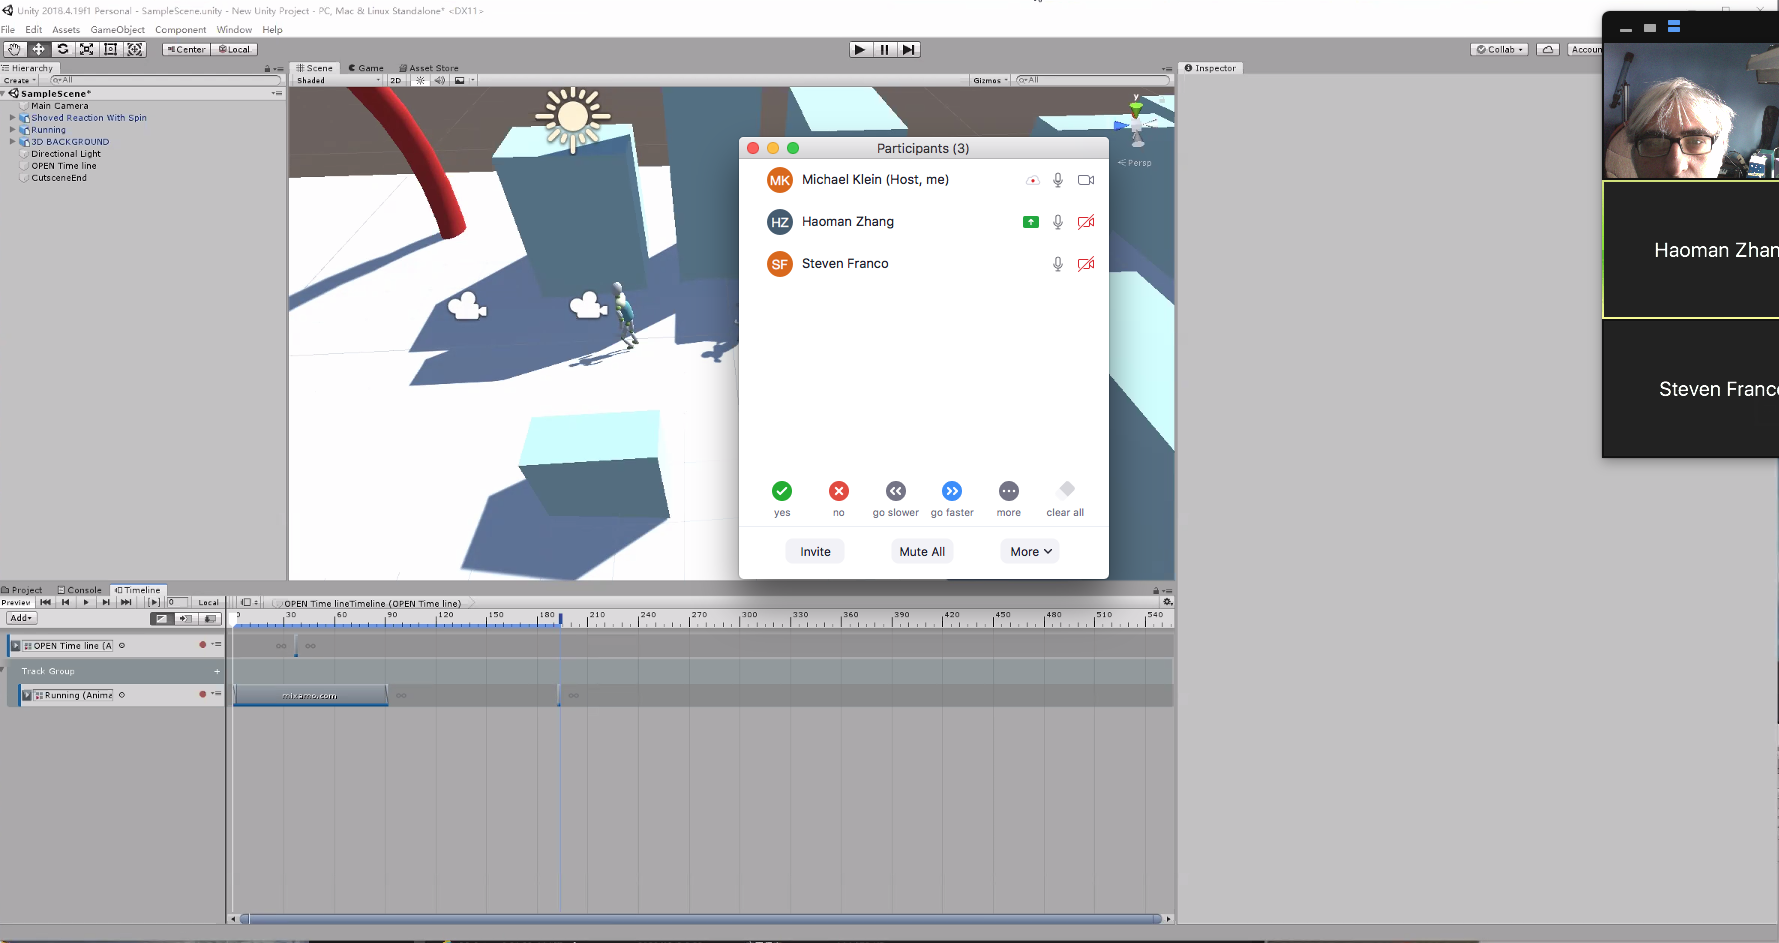Click the go faster icon

[952, 491]
